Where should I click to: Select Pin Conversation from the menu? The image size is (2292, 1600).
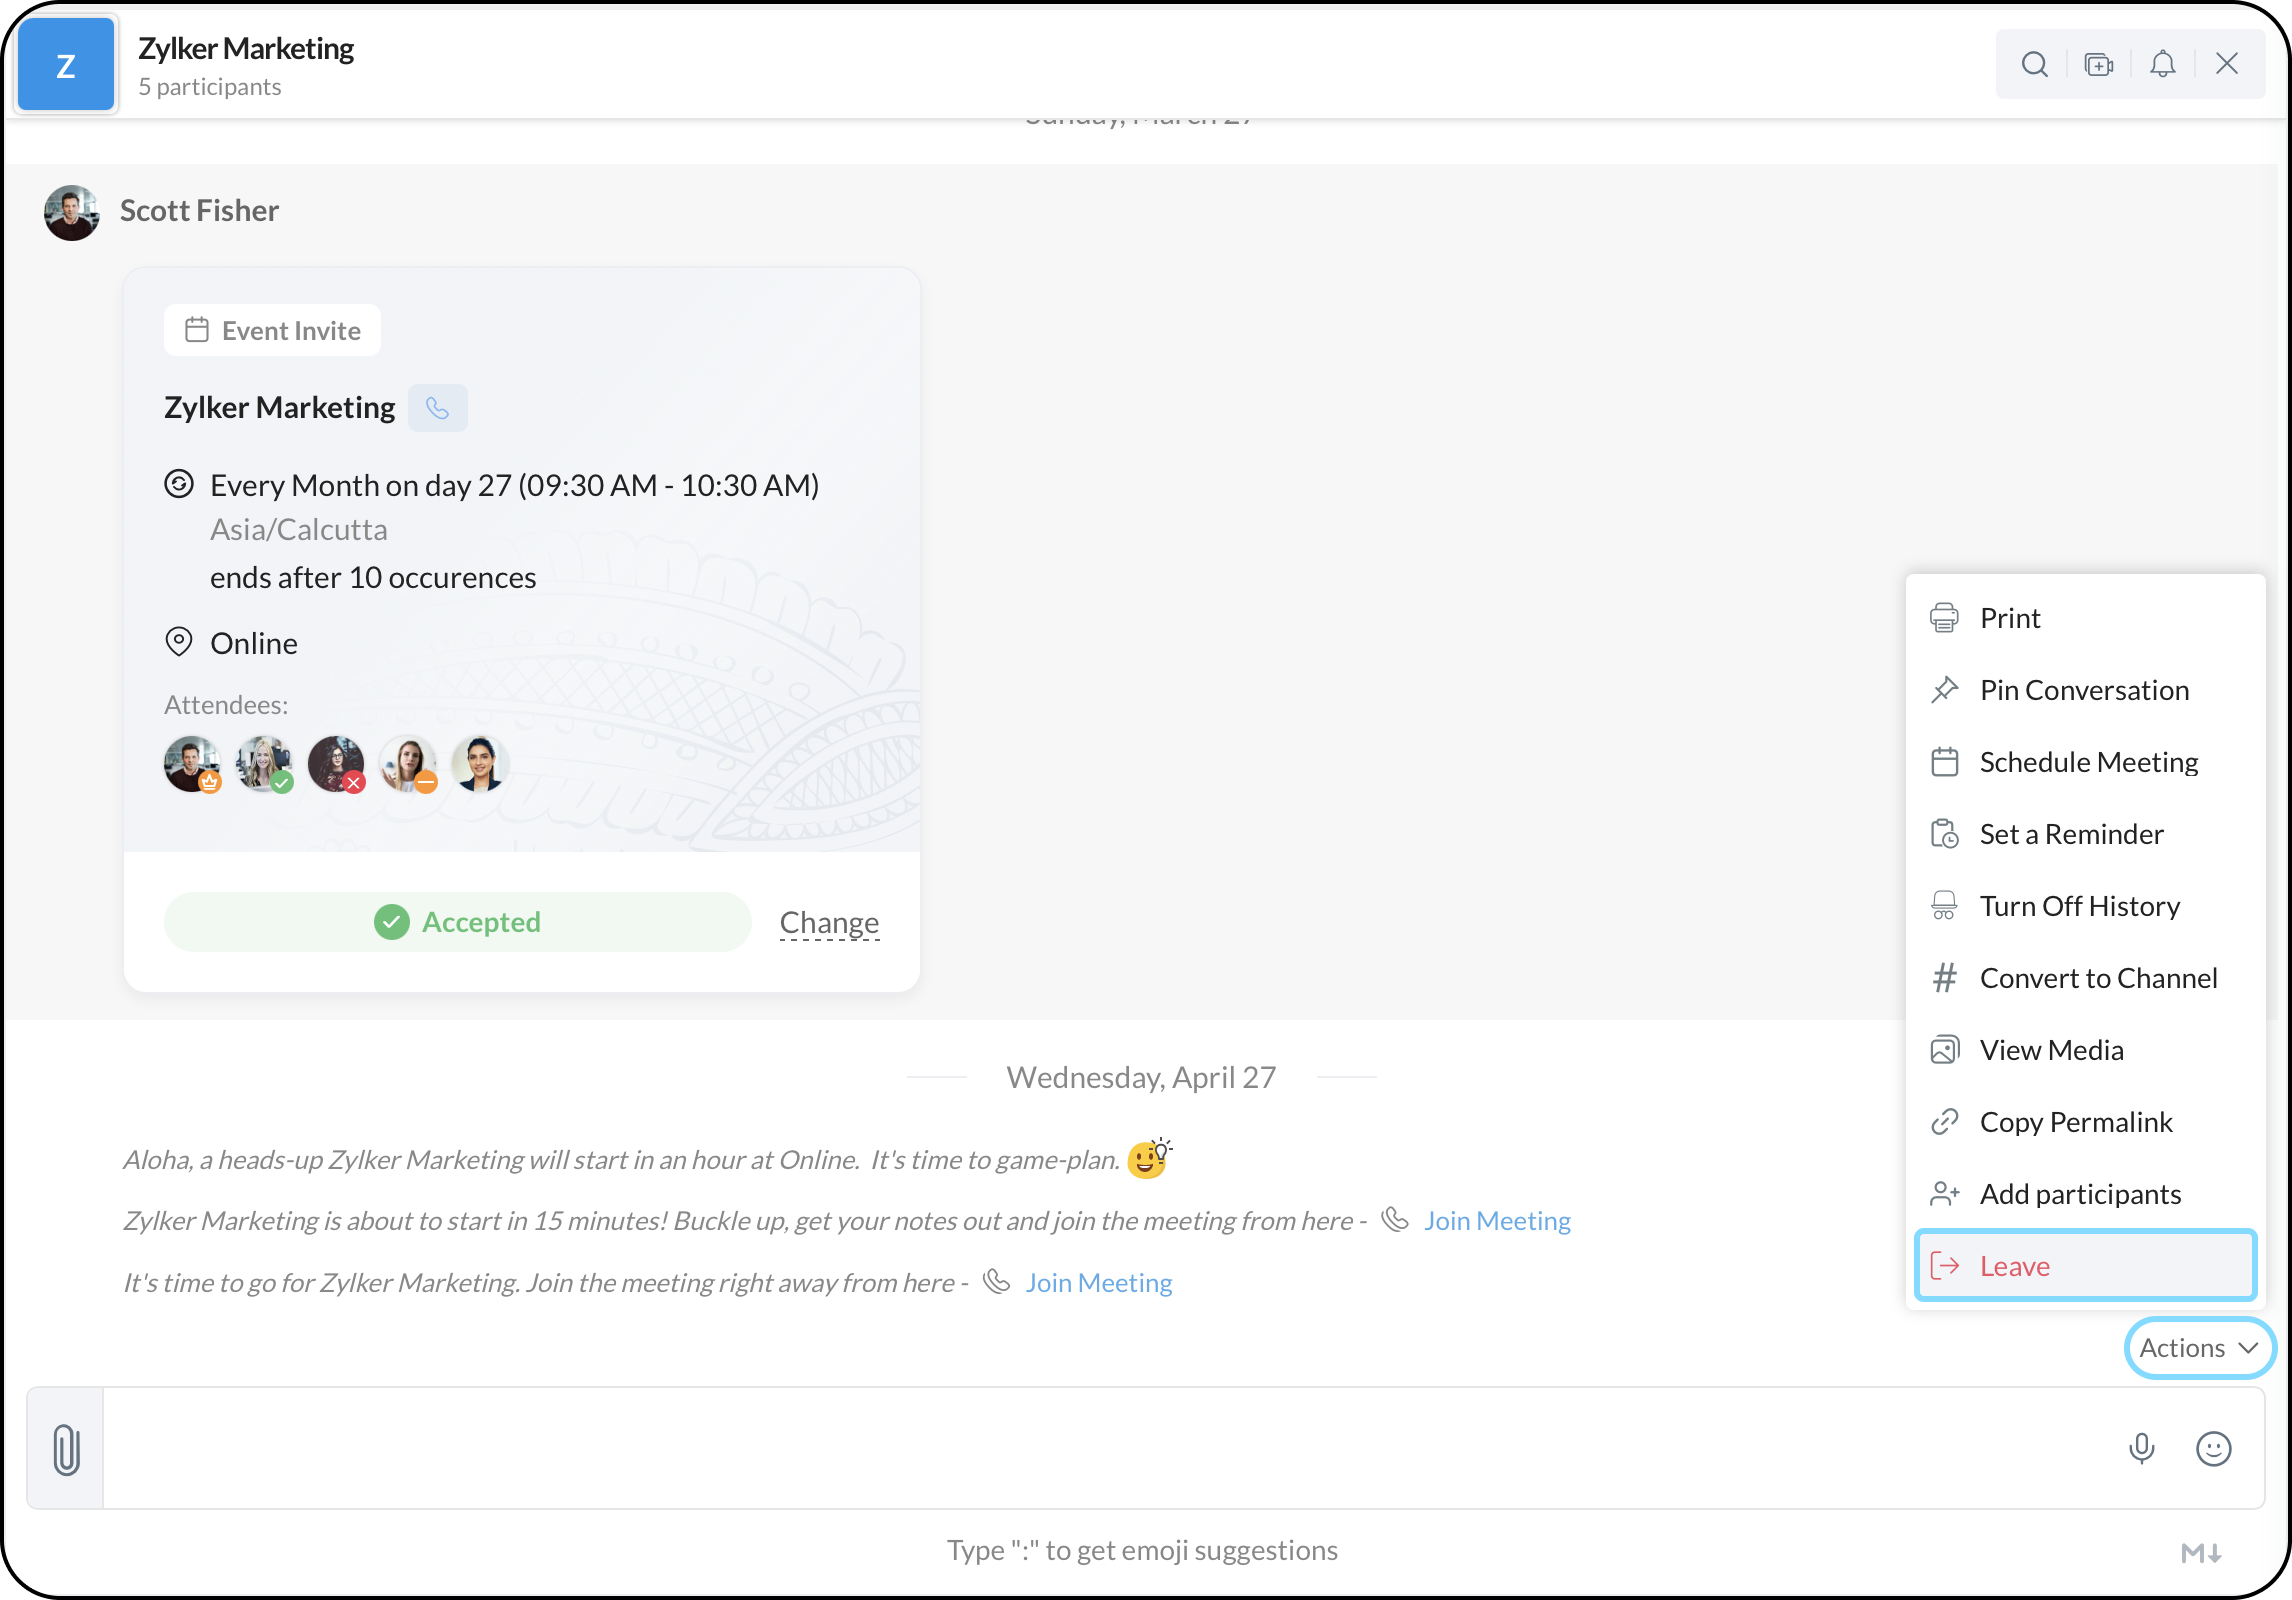tap(2083, 690)
